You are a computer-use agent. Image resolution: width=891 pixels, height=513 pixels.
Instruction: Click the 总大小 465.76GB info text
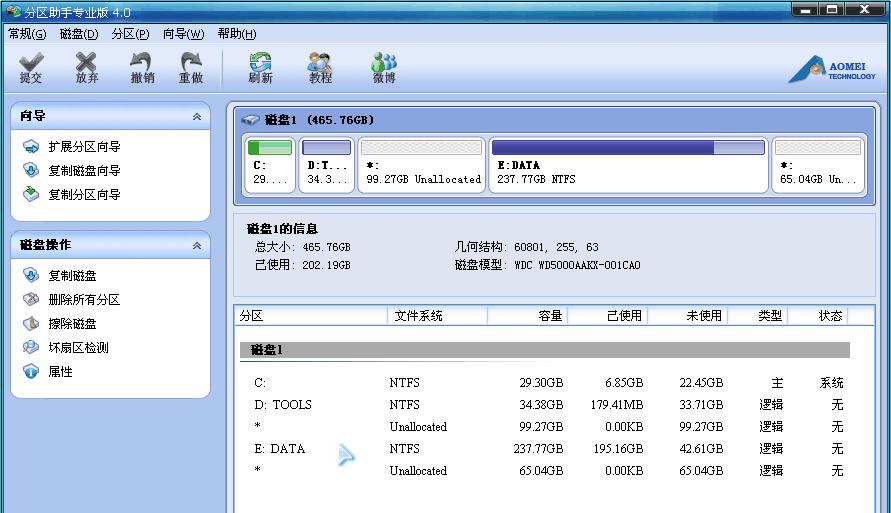(302, 247)
